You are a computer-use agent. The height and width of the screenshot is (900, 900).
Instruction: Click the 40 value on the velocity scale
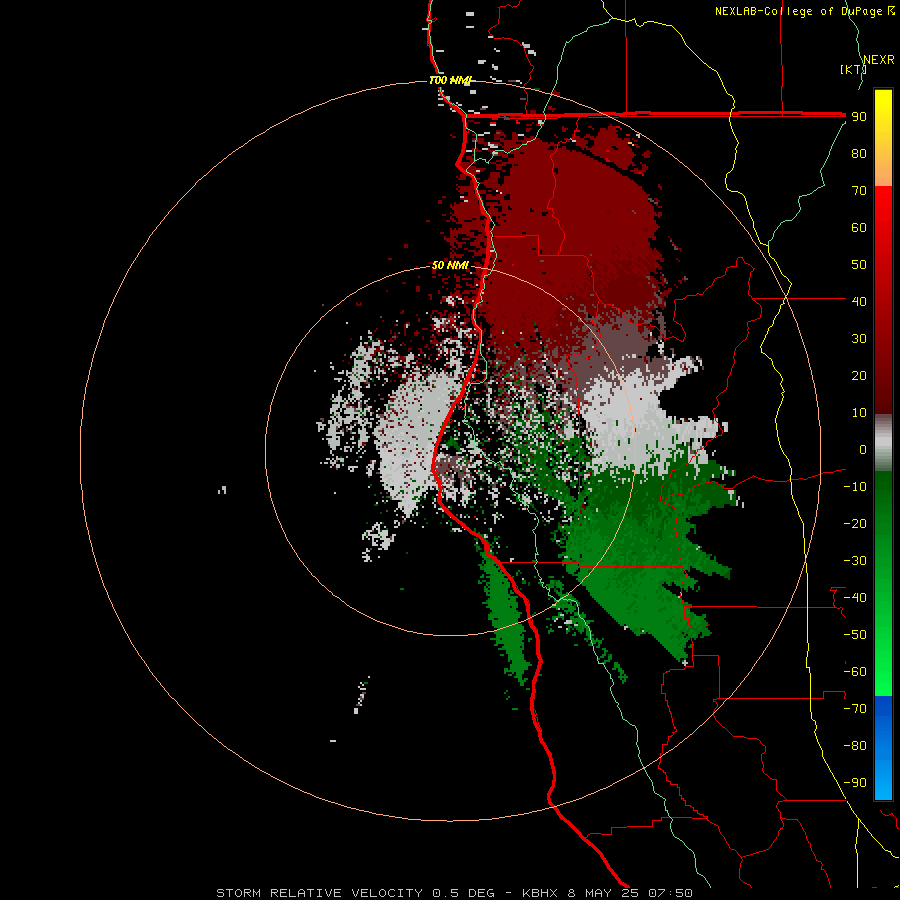859,302
